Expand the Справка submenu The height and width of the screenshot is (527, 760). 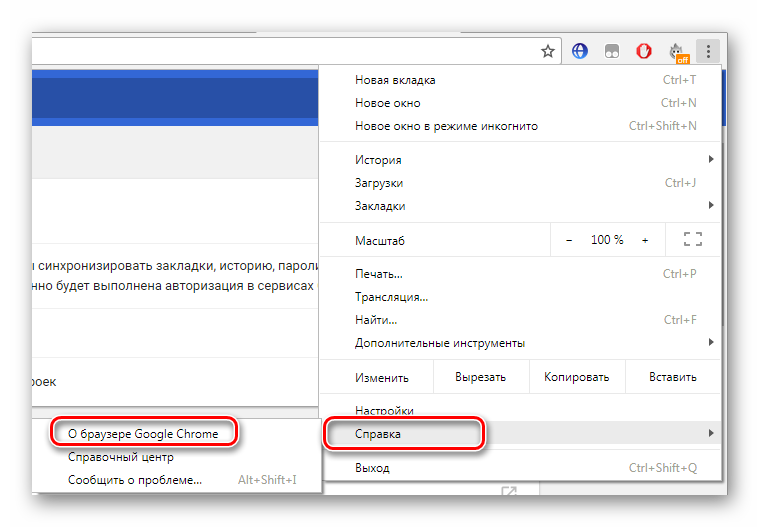click(x=520, y=433)
